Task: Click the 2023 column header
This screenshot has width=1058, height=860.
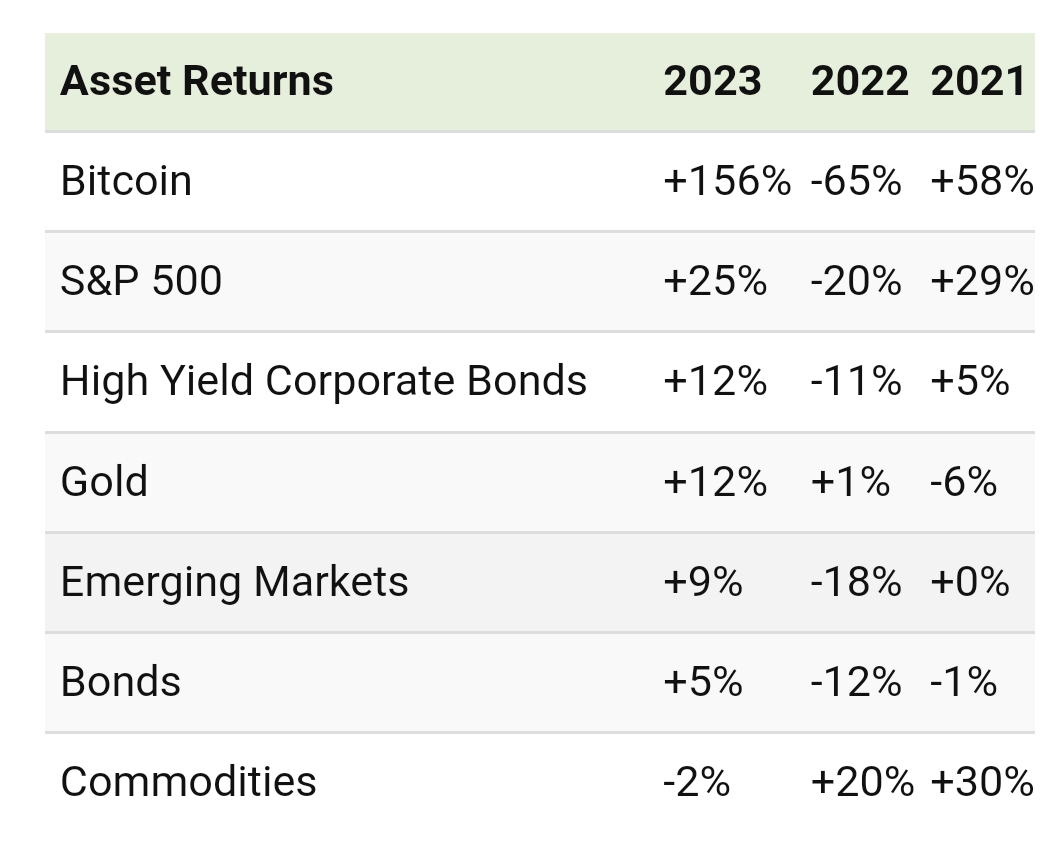Action: click(712, 81)
